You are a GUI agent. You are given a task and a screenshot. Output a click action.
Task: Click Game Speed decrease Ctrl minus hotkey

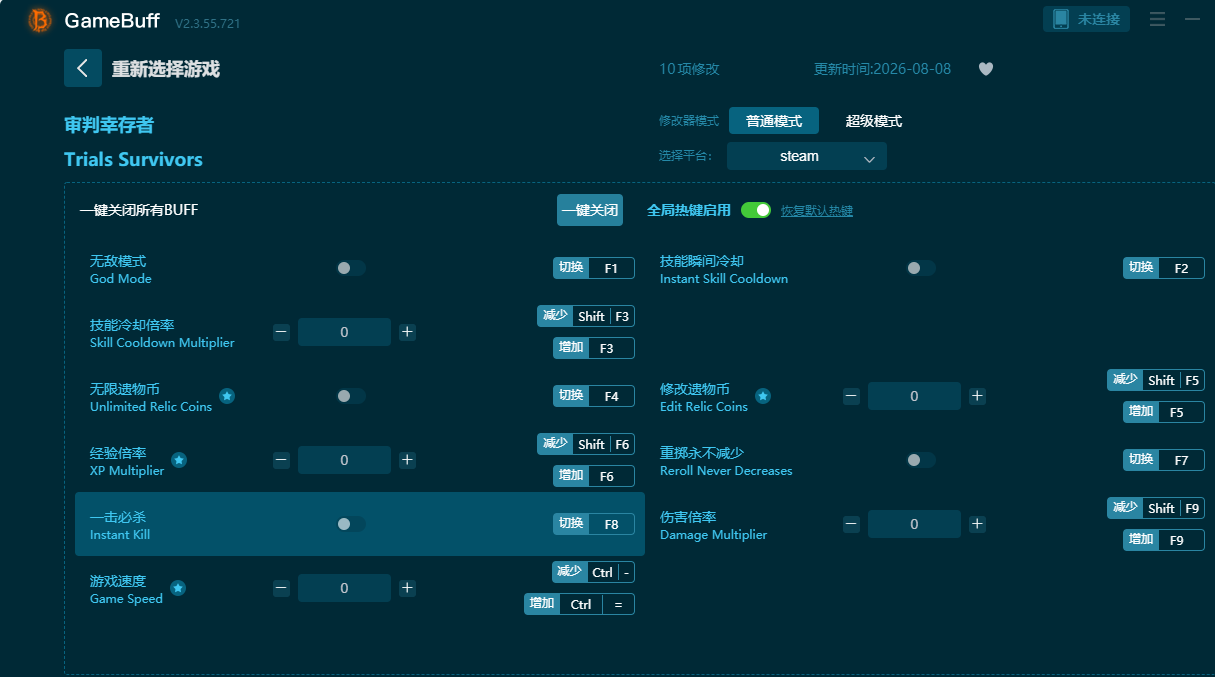pyautogui.click(x=593, y=572)
